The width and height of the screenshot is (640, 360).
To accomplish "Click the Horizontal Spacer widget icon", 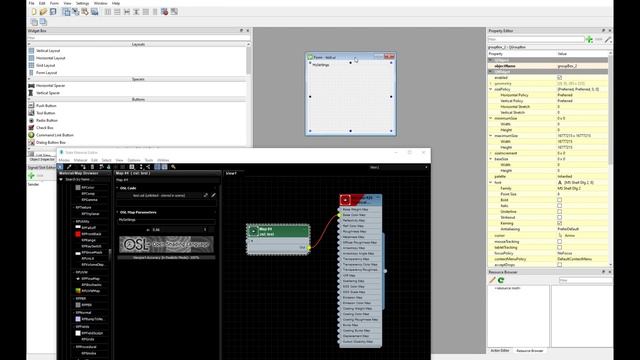I will [31, 86].
